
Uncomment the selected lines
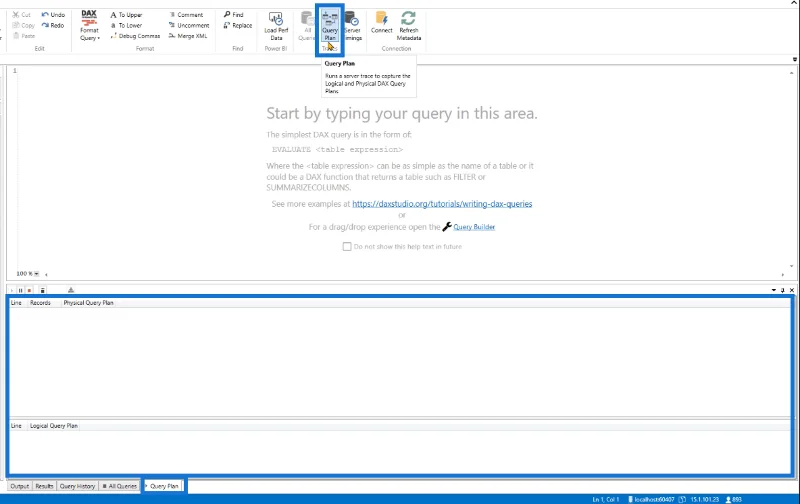[x=189, y=25]
